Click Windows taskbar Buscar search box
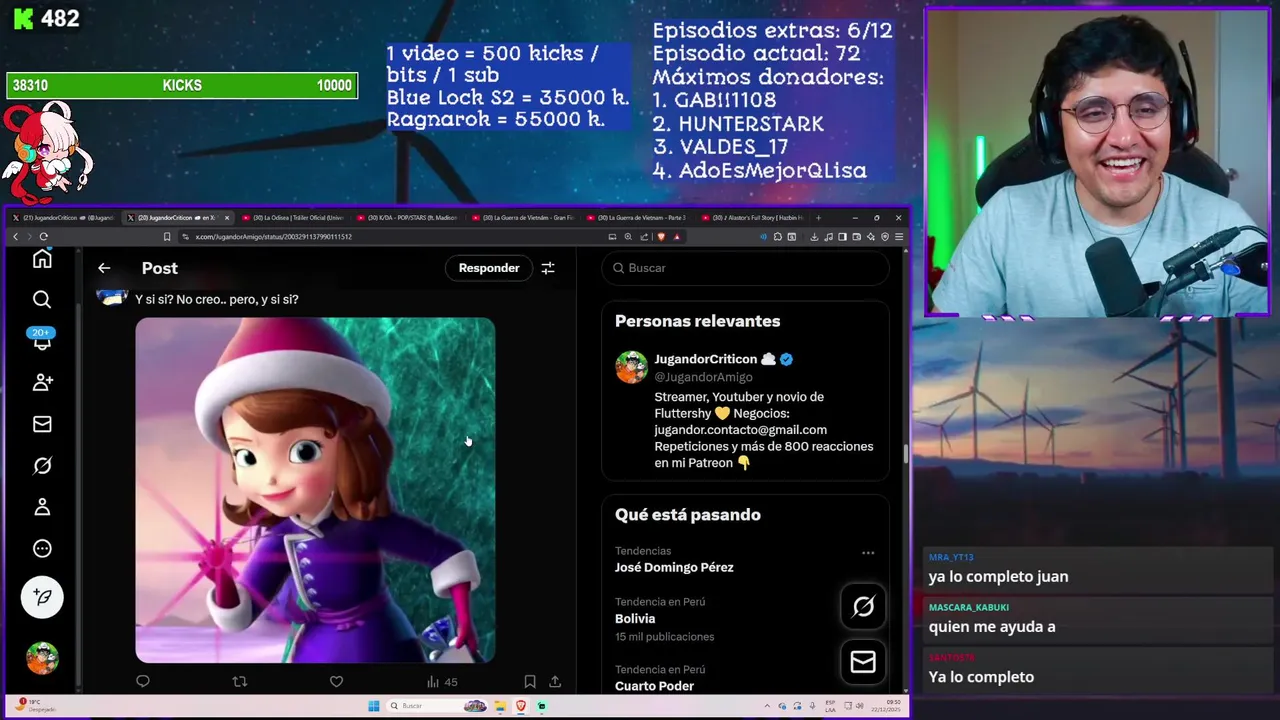This screenshot has width=1280, height=720. coord(437,706)
